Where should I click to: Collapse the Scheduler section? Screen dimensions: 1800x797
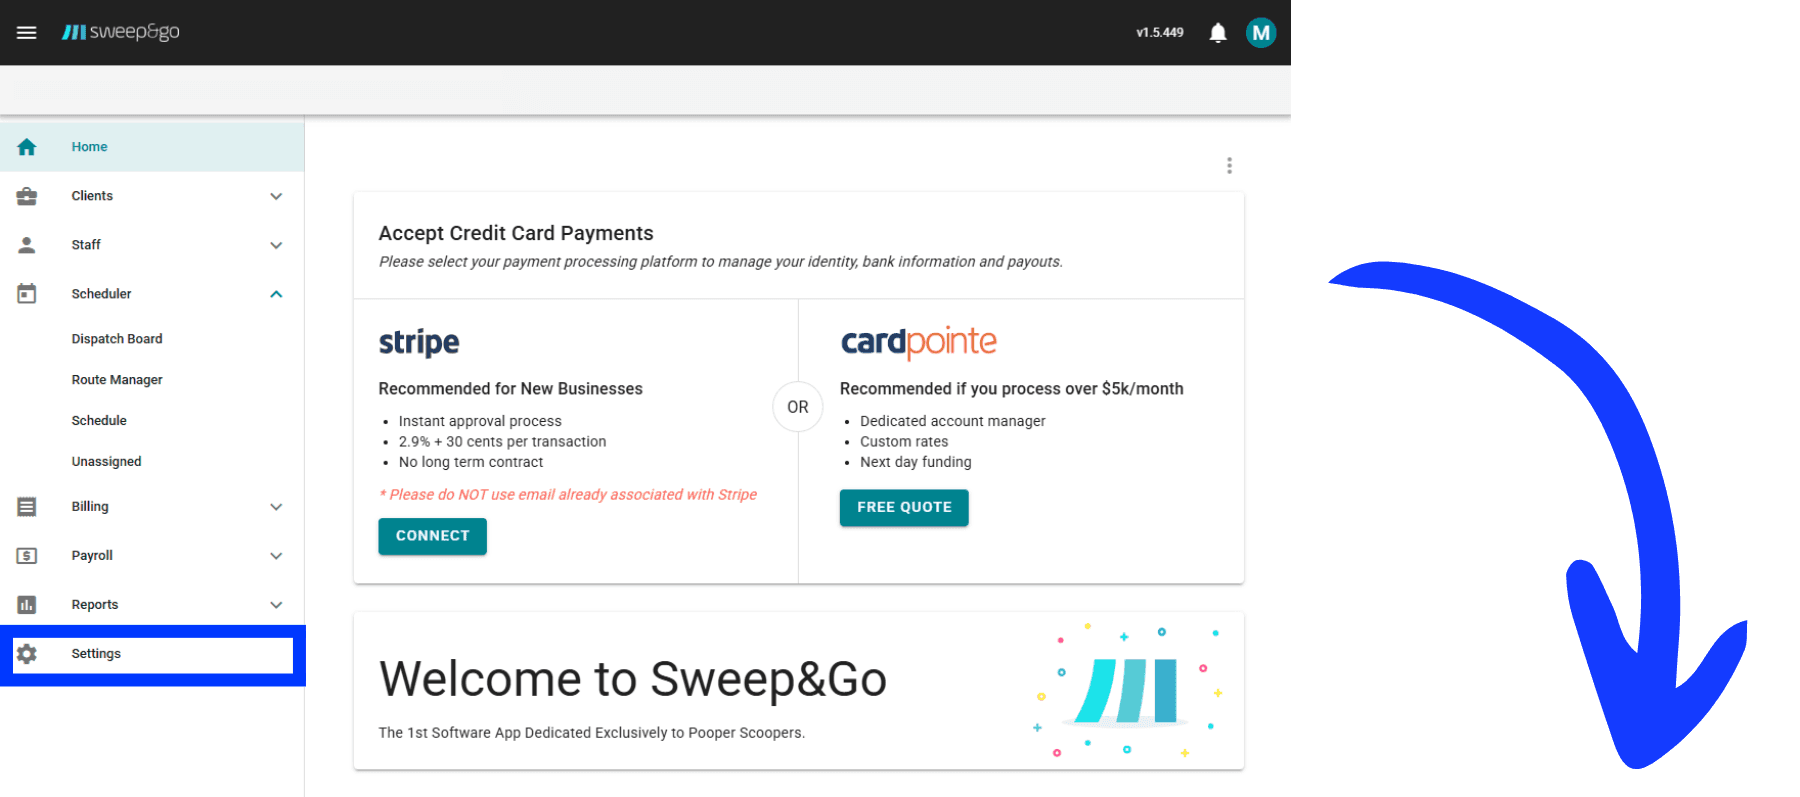(276, 293)
